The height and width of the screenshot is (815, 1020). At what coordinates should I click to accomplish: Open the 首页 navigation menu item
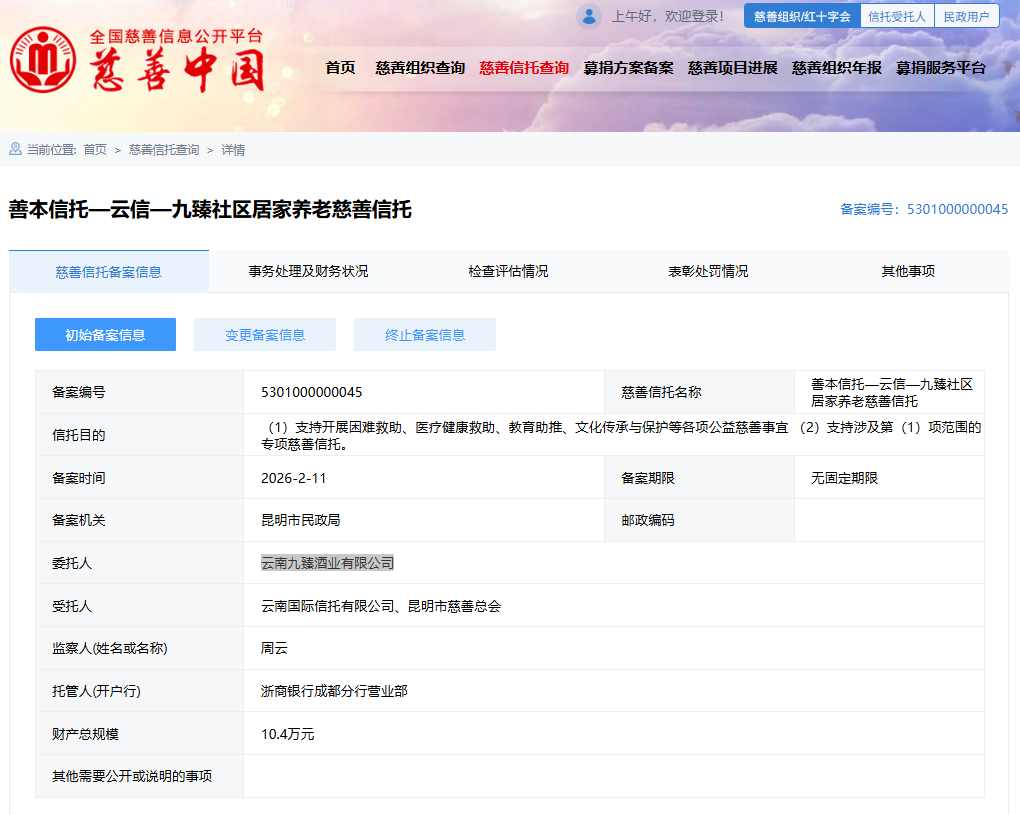pos(340,68)
